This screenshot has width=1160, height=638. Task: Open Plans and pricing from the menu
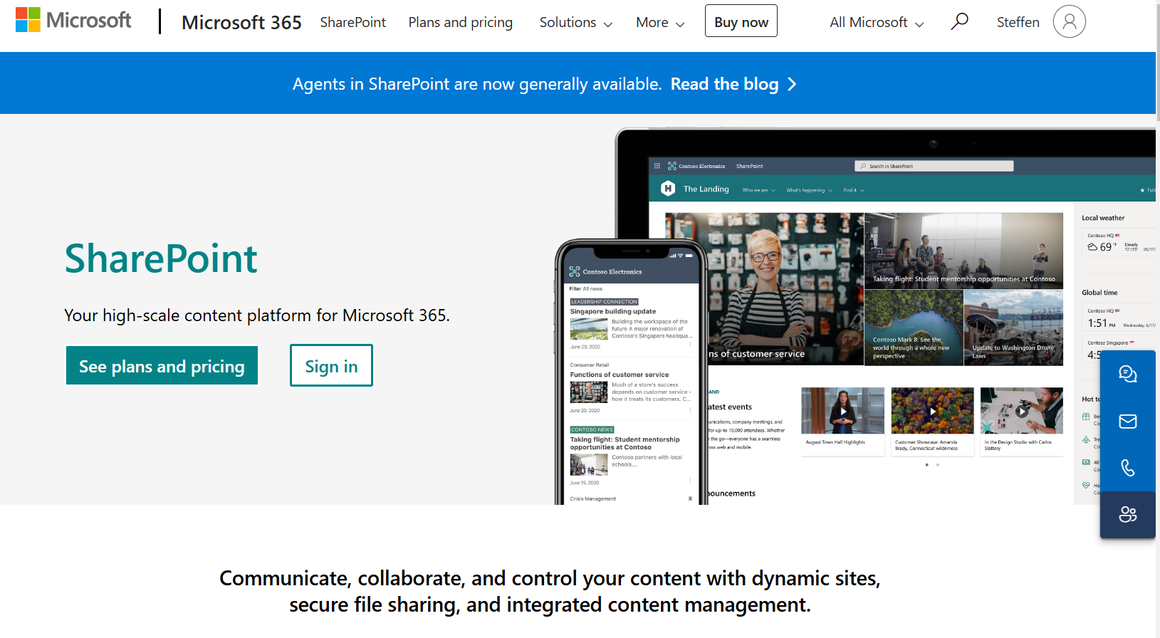point(460,21)
